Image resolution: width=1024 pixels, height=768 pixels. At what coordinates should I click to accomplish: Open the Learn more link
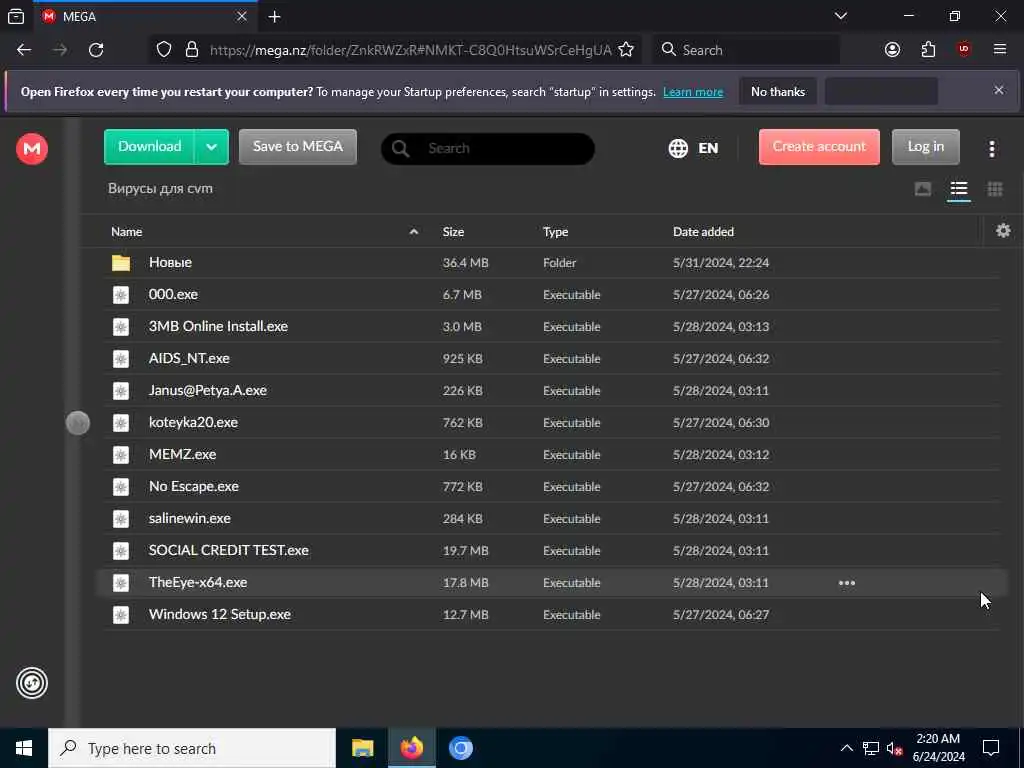click(x=693, y=92)
